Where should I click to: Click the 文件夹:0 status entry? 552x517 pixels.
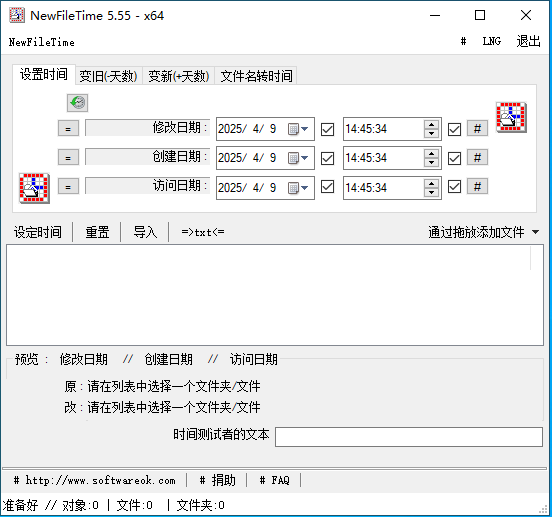[x=200, y=505]
